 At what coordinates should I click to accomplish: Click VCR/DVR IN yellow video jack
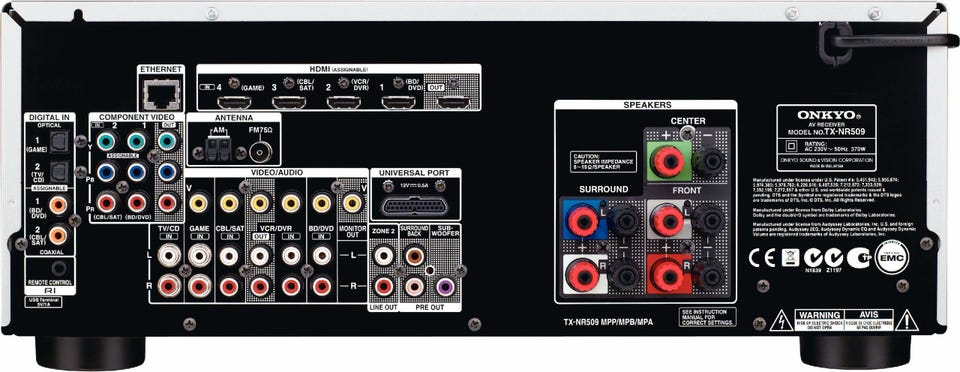pos(291,203)
